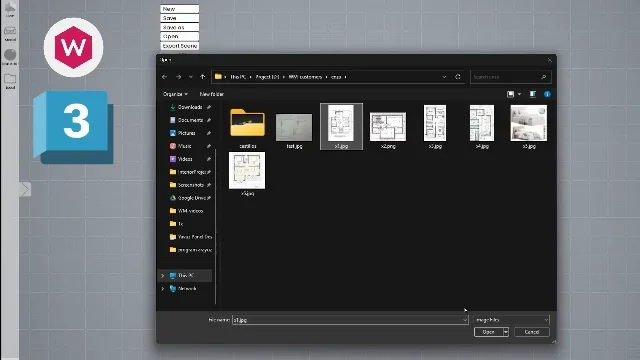This screenshot has width=640, height=360.
Task: Click the Open button in dialog
Action: click(489, 332)
